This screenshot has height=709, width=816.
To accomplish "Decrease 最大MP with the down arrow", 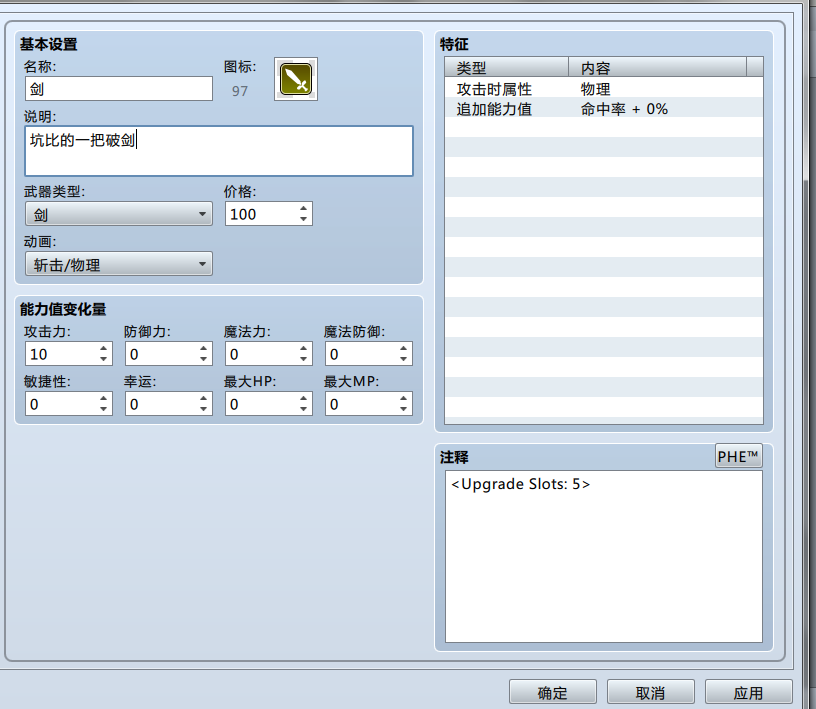I will (403, 410).
